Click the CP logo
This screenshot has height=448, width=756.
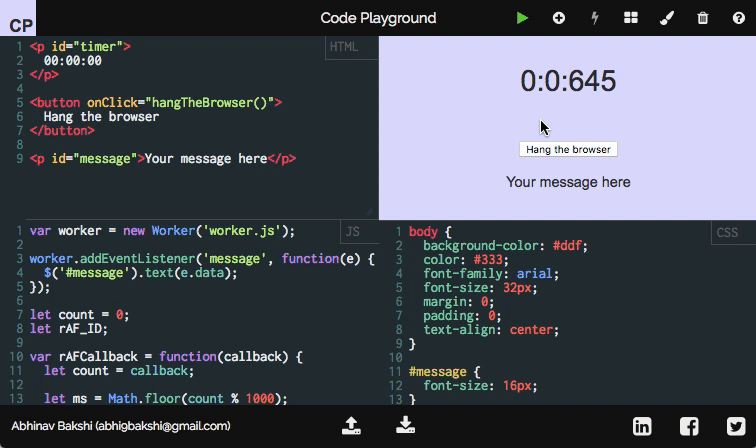coord(18,18)
